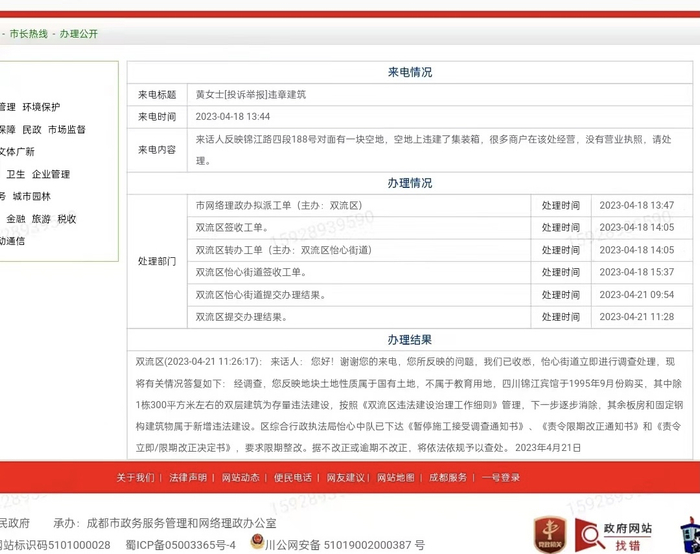Click the 办理结果 section header
The width and height of the screenshot is (700, 554).
[410, 340]
